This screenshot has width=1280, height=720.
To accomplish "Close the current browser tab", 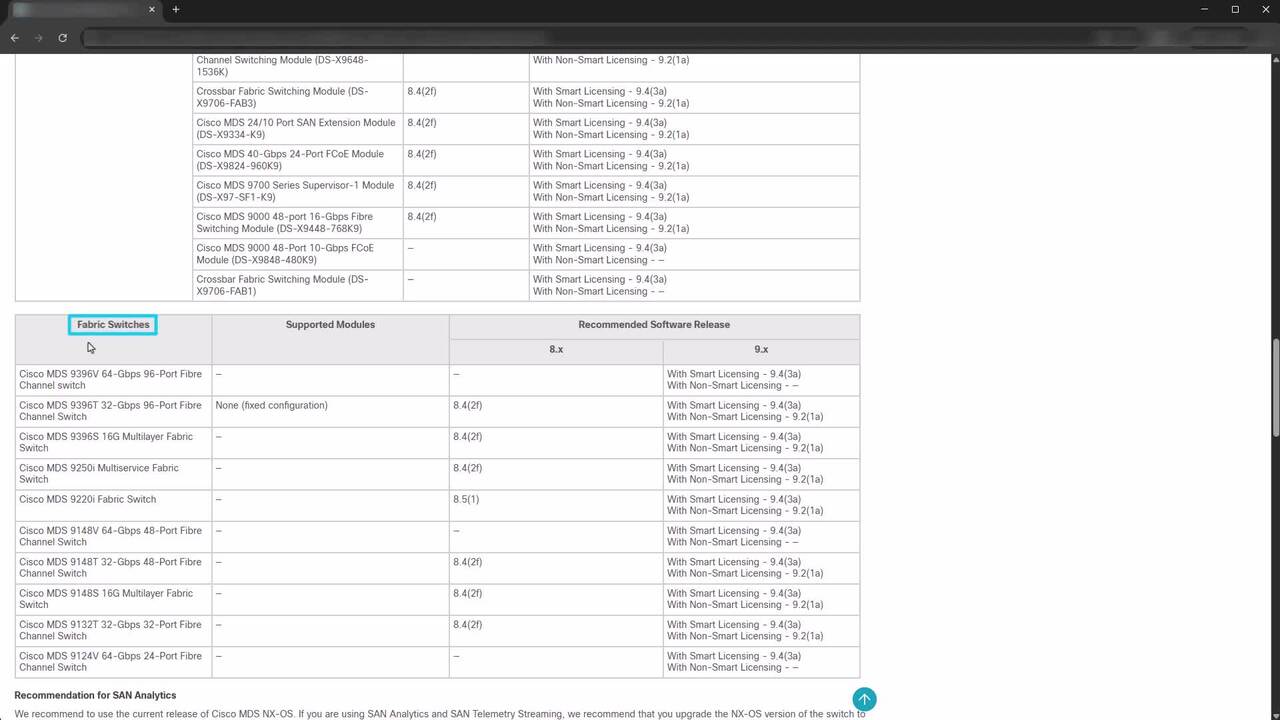I will [x=152, y=10].
